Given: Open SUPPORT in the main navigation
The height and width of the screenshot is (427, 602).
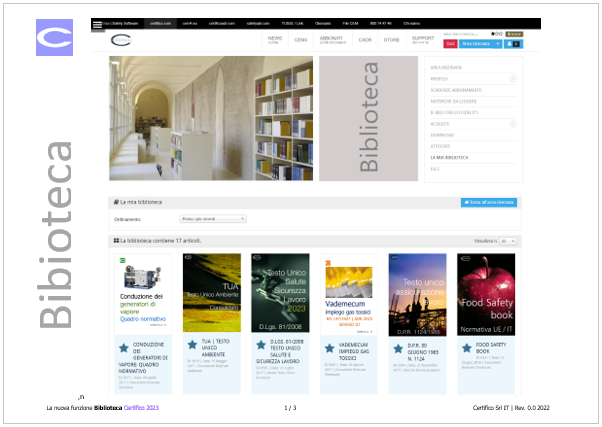Looking at the screenshot, I should (x=423, y=40).
